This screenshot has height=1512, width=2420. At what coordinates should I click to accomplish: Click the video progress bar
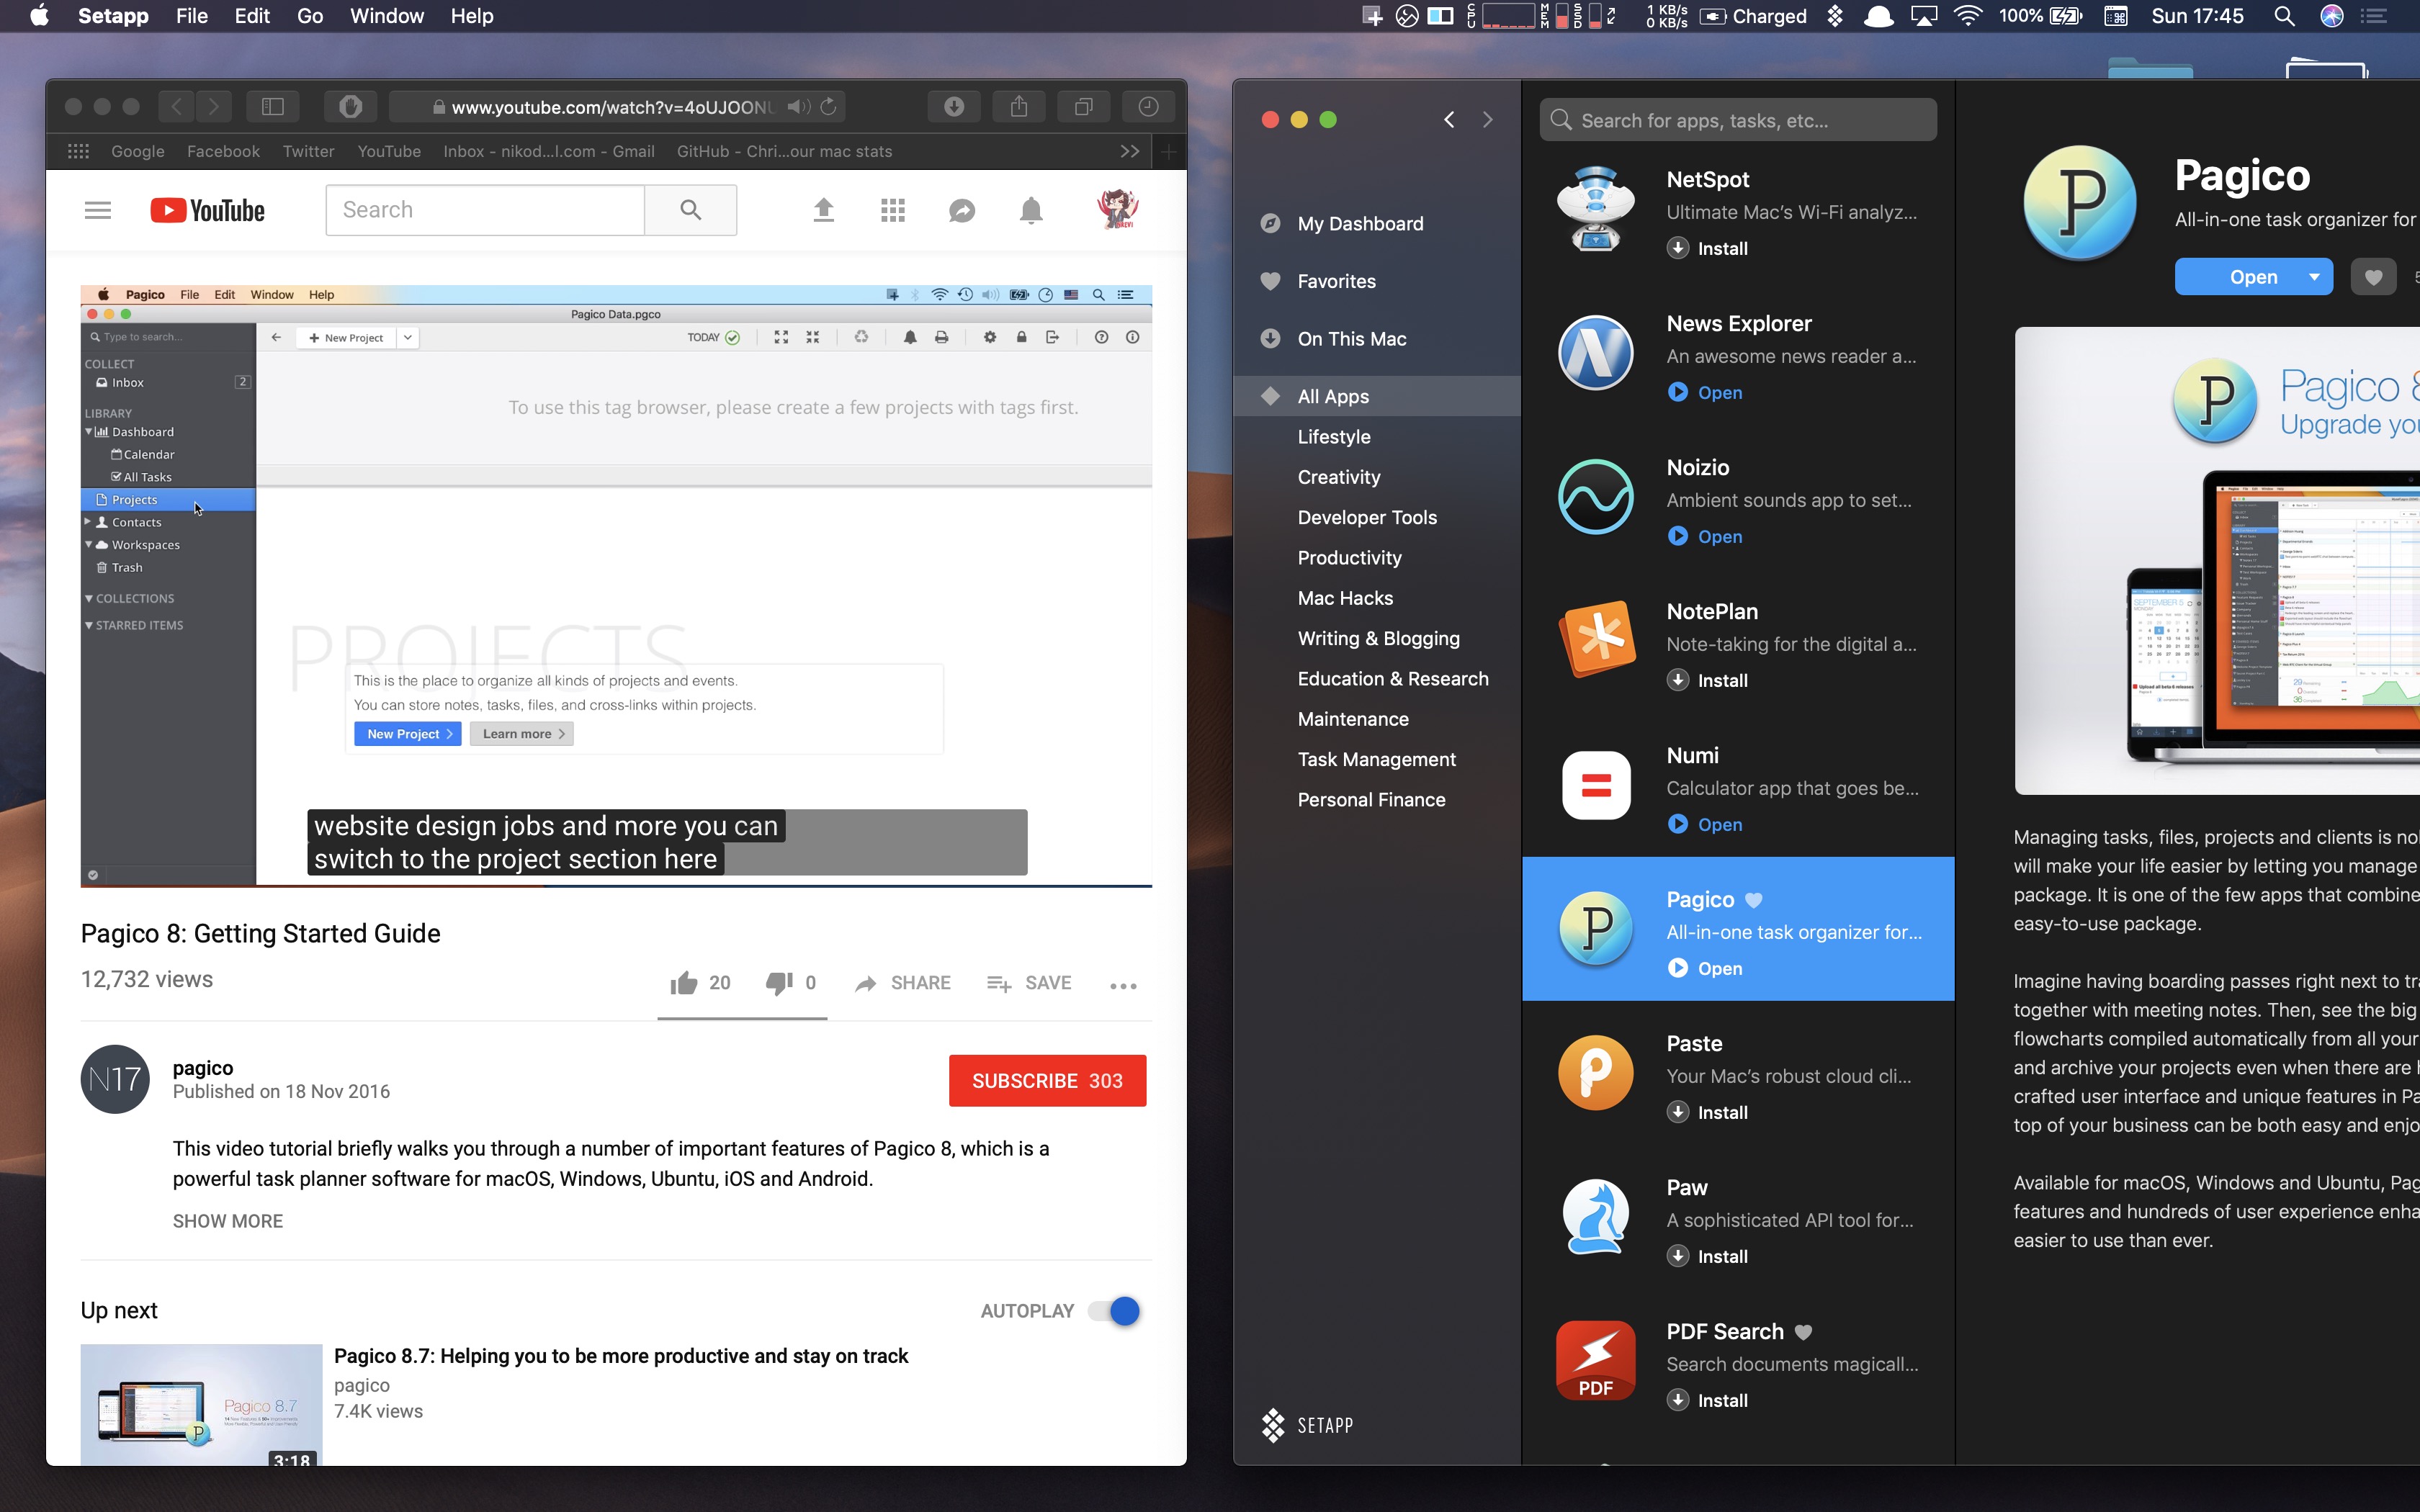[616, 886]
